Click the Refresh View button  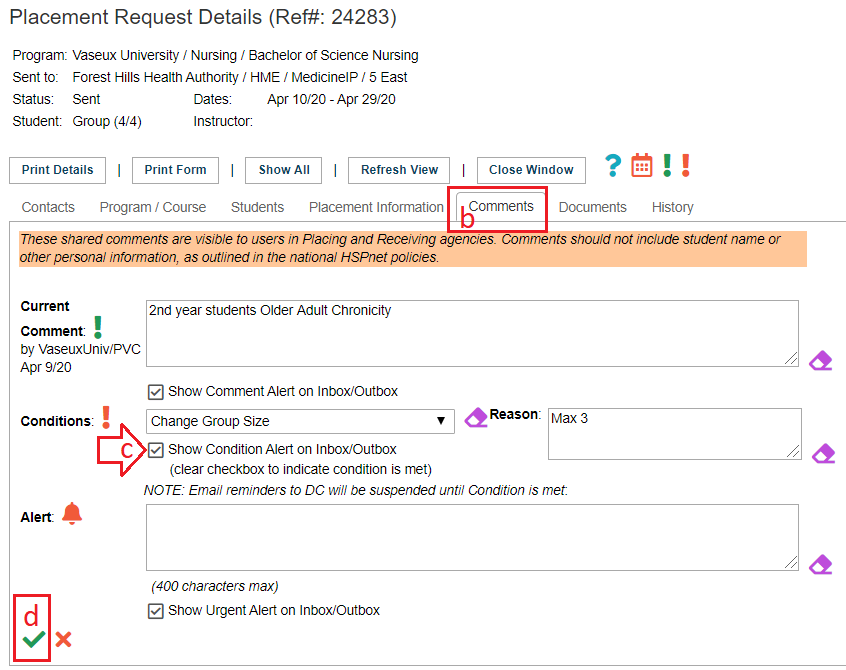click(399, 170)
